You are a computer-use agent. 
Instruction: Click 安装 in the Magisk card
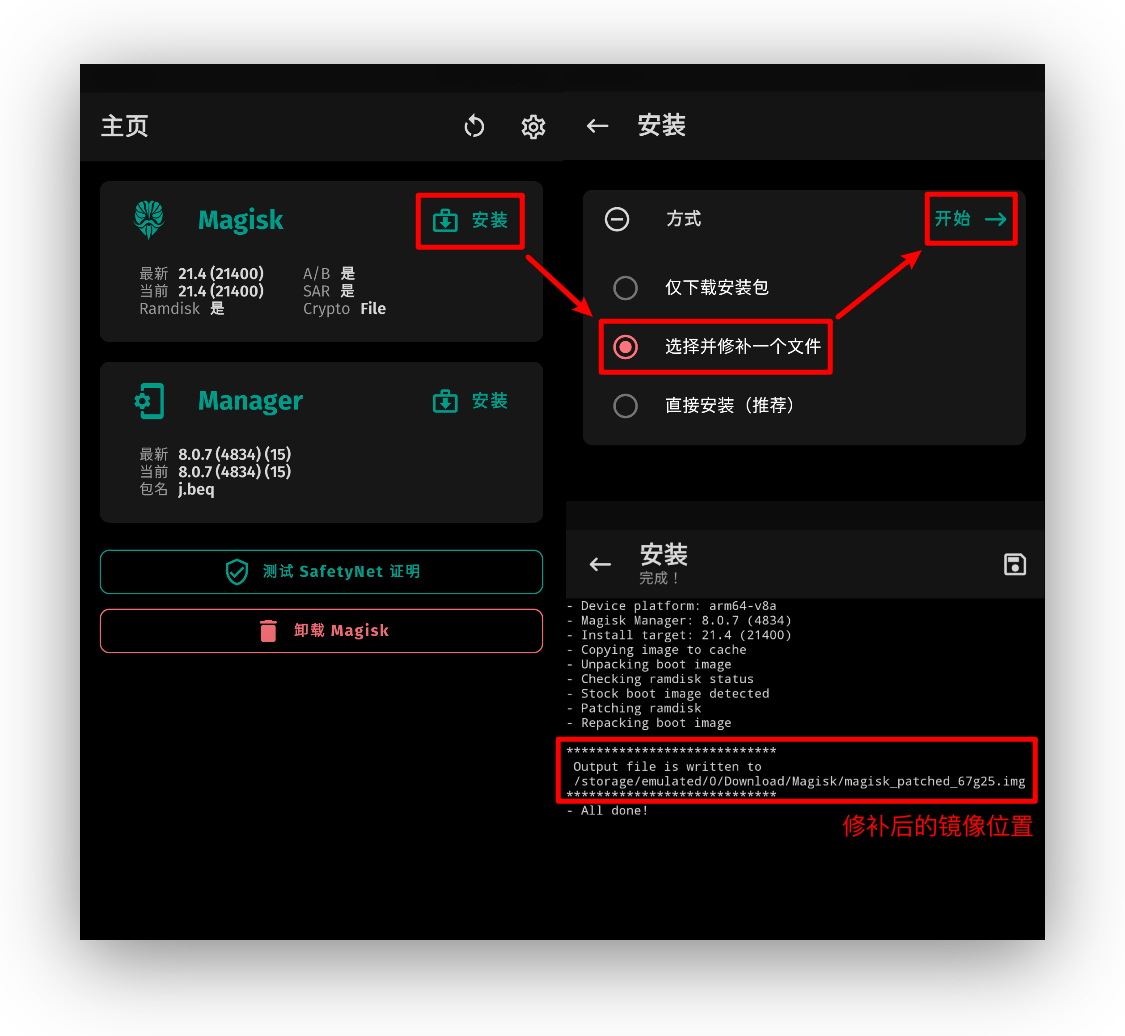point(471,220)
